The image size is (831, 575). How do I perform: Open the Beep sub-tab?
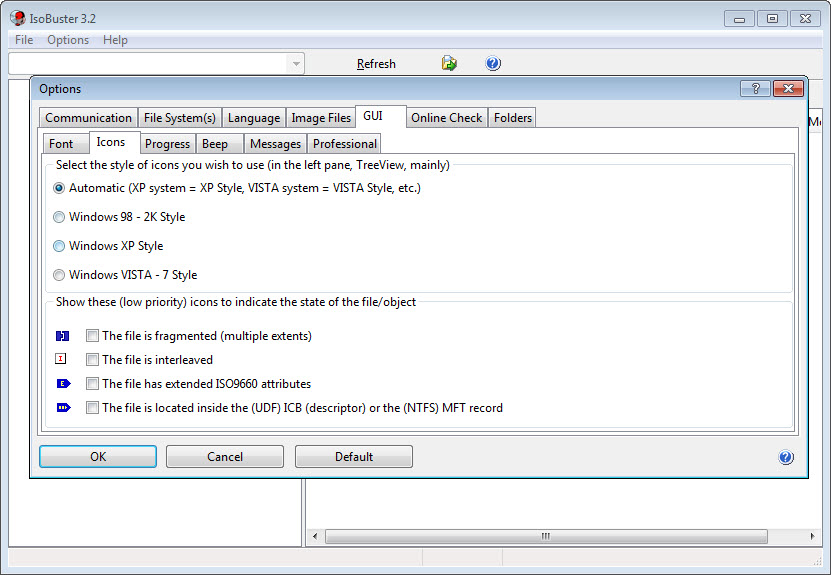tap(219, 144)
